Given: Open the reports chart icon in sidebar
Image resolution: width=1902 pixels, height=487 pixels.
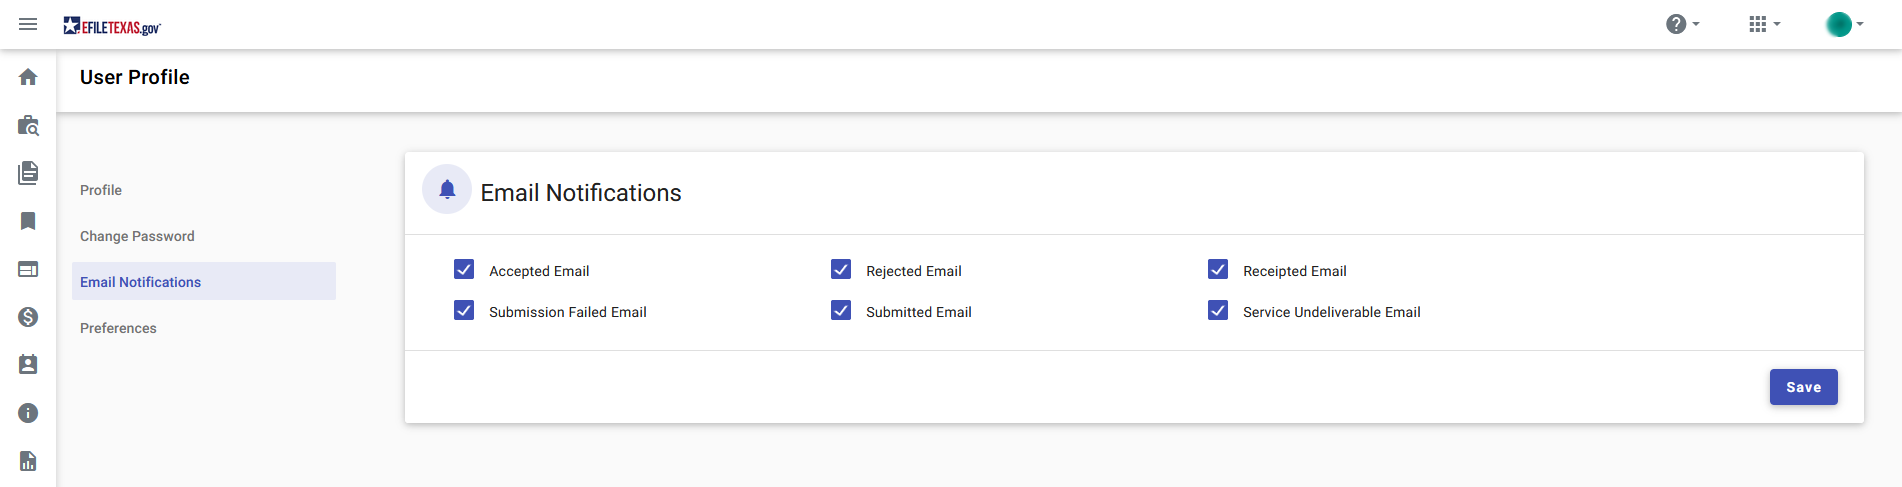Looking at the screenshot, I should pyautogui.click(x=28, y=461).
